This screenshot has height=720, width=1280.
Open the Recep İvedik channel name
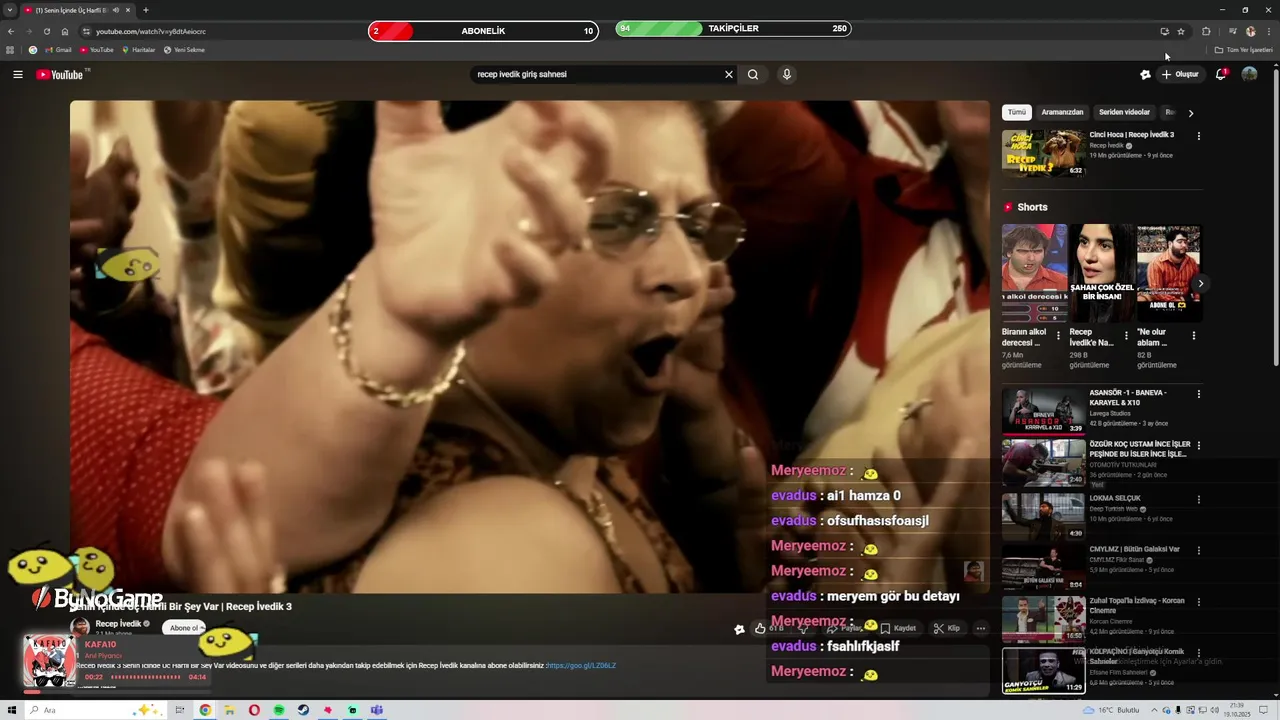118,624
